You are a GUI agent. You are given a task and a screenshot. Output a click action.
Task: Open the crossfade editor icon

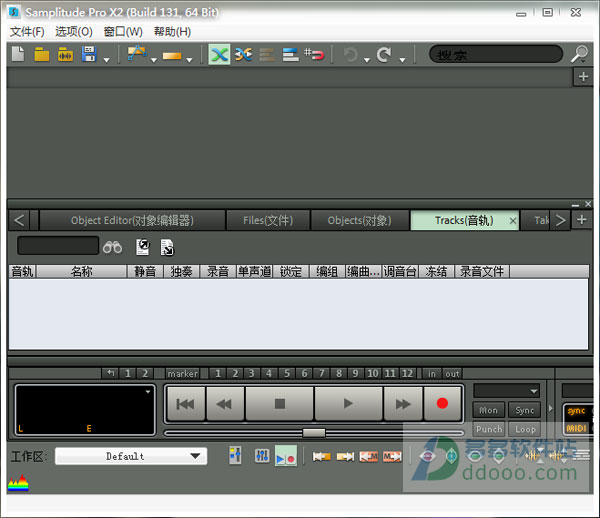(243, 54)
